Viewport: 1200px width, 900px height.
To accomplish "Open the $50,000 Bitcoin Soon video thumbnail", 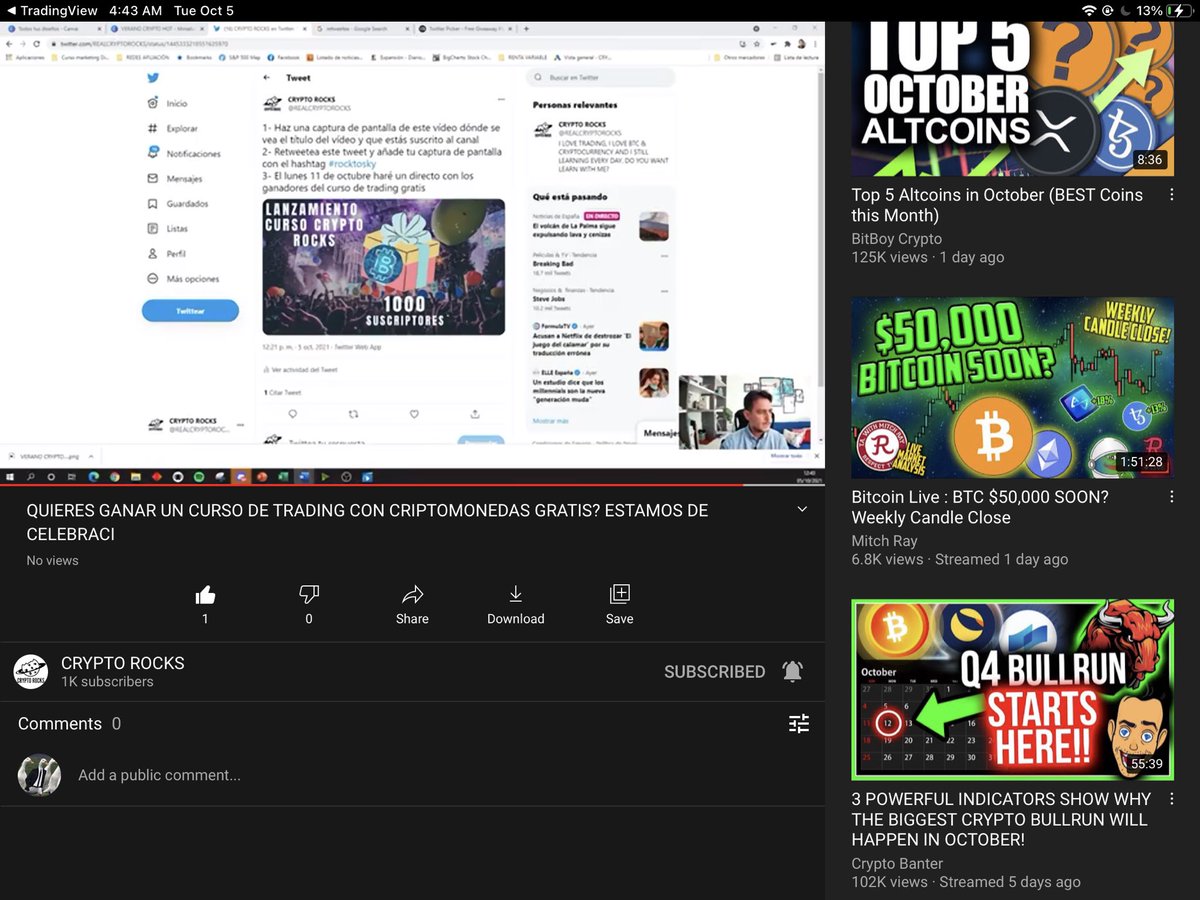I will point(1012,387).
